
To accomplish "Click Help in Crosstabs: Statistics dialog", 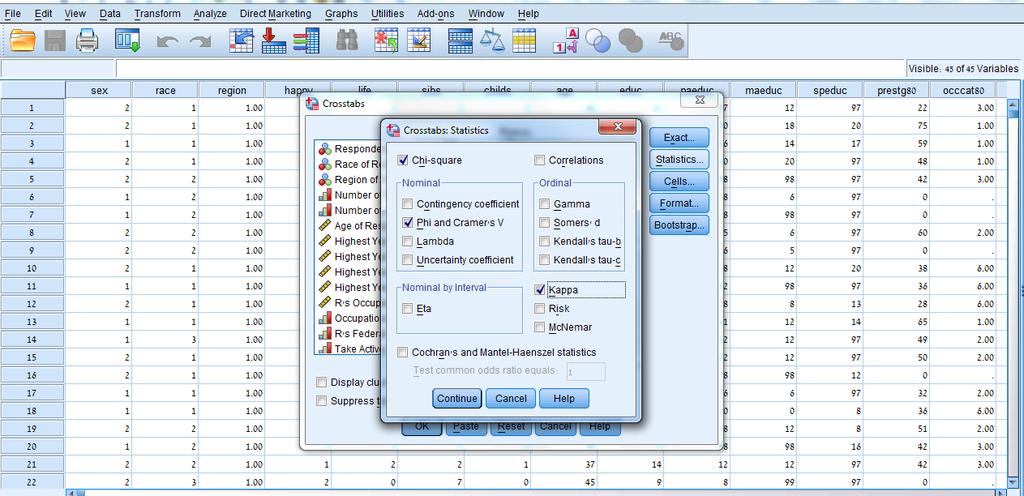I will pyautogui.click(x=564, y=398).
